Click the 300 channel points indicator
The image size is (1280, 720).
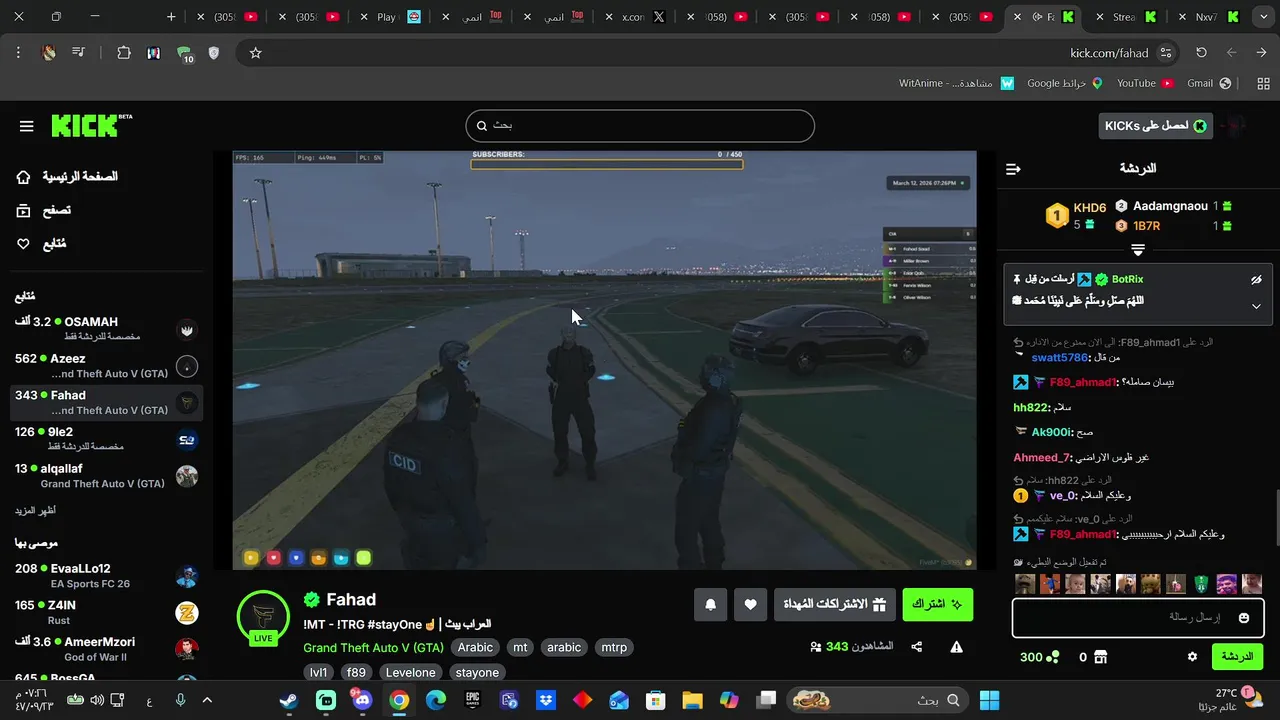pos(1039,657)
